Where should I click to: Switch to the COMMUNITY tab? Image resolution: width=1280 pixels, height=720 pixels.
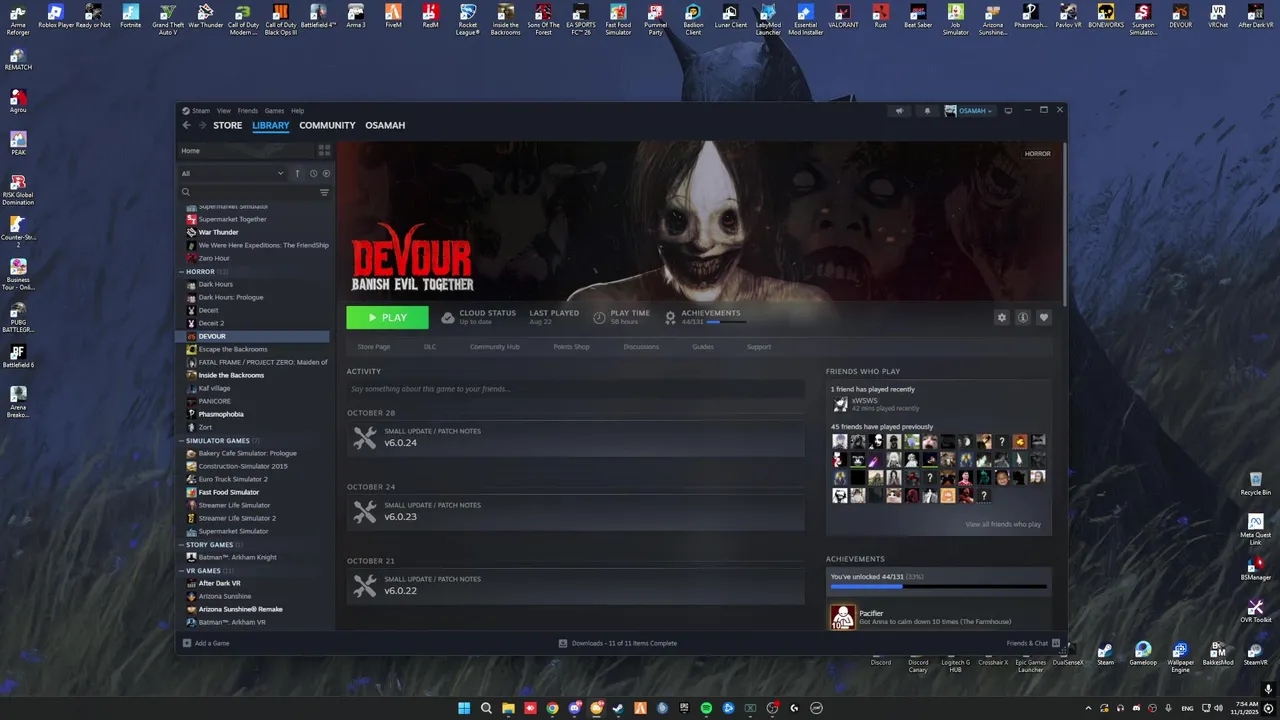[x=327, y=125]
